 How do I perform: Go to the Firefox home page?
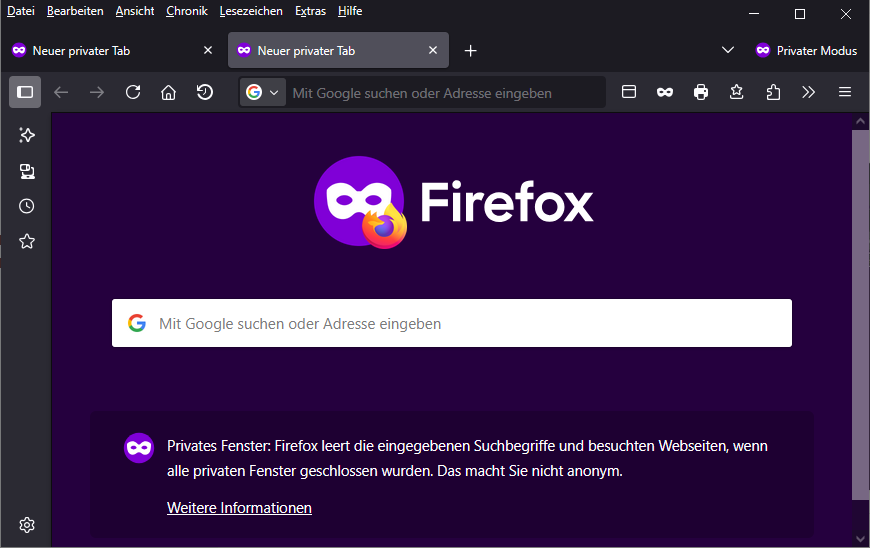(x=168, y=92)
